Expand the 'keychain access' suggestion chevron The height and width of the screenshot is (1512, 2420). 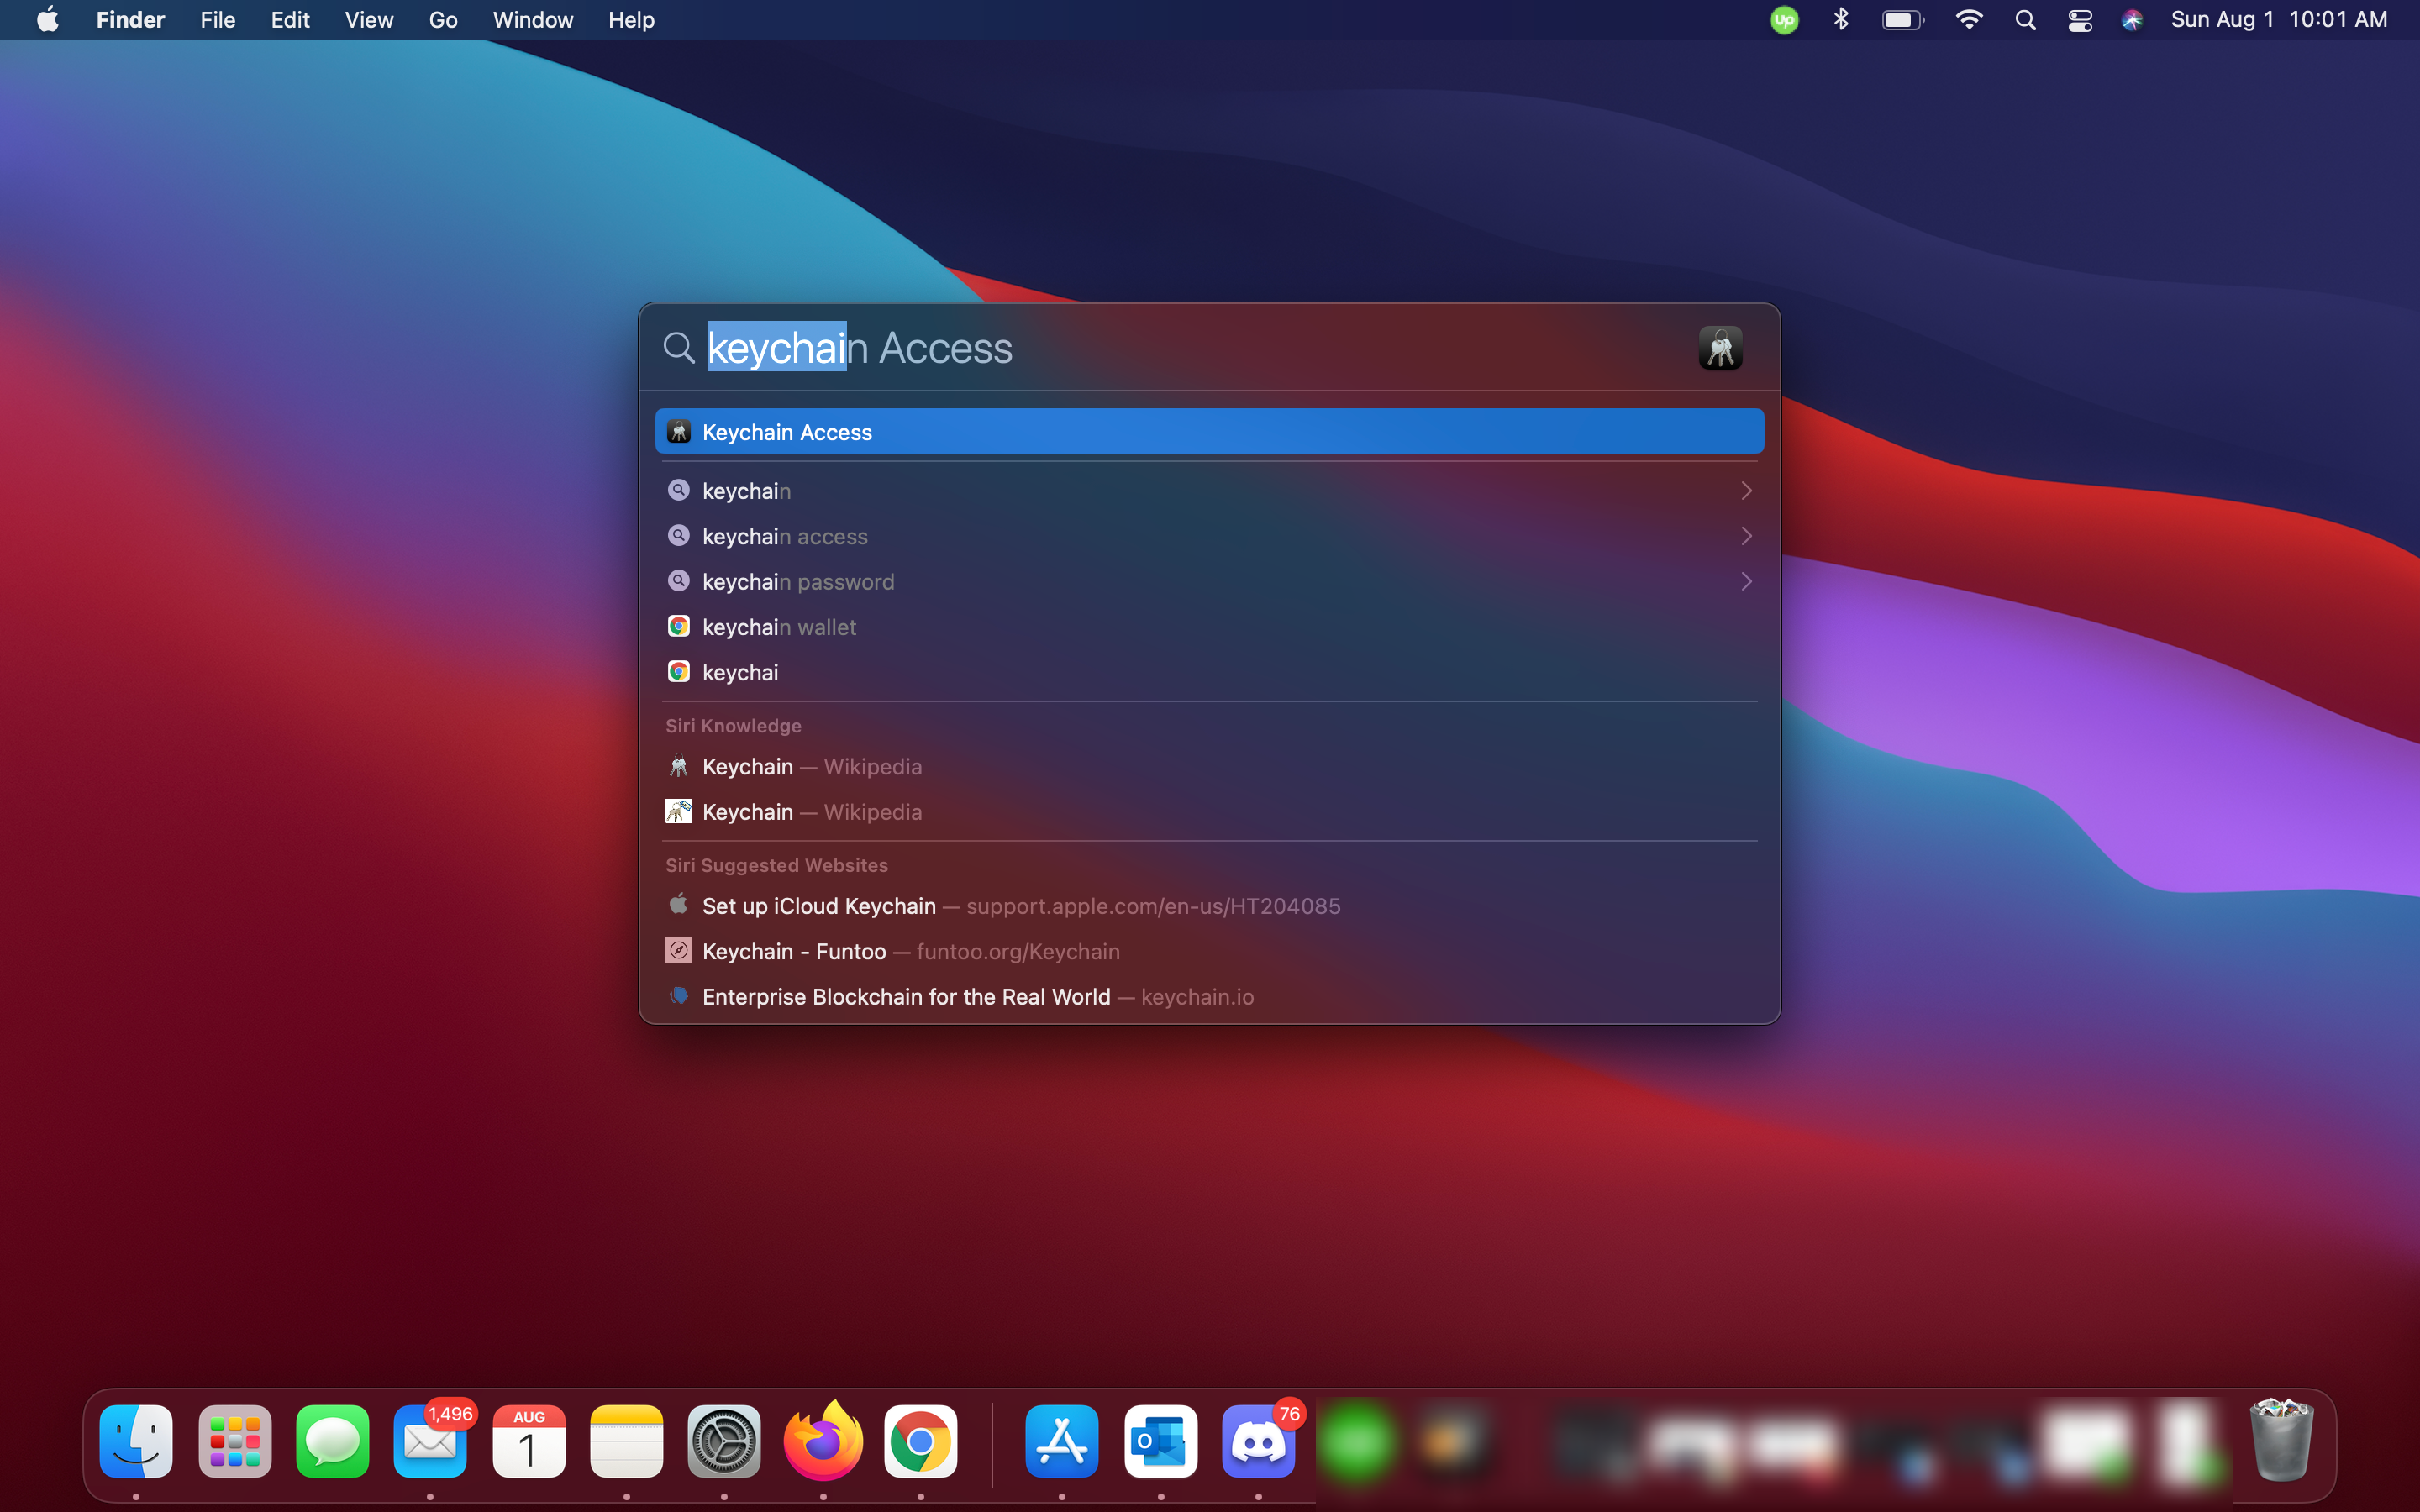pyautogui.click(x=1746, y=536)
